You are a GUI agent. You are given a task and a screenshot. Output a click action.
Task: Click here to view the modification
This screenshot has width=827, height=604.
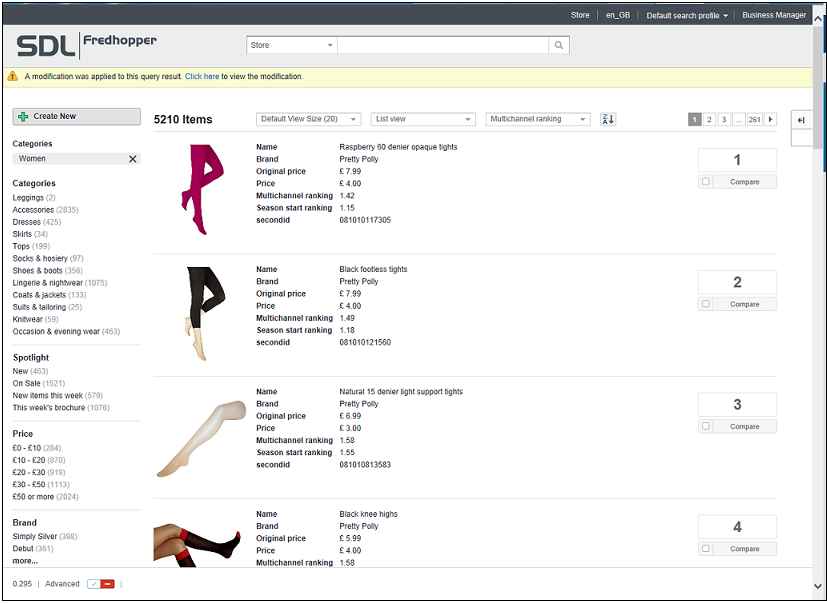(202, 76)
